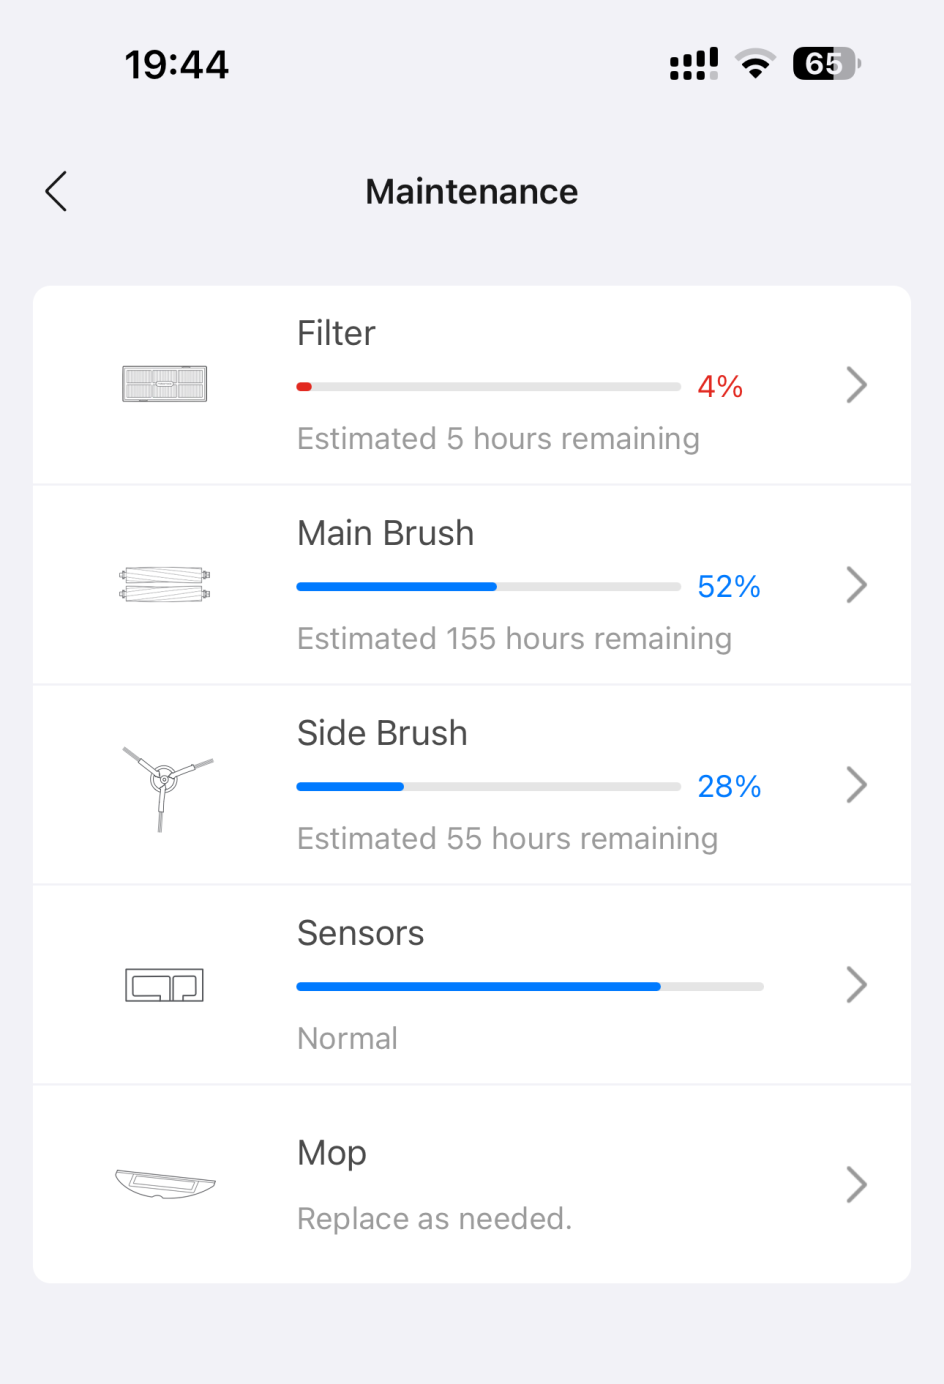Tap 'Replace as needed.' text
The width and height of the screenshot is (944, 1384).
434,1219
